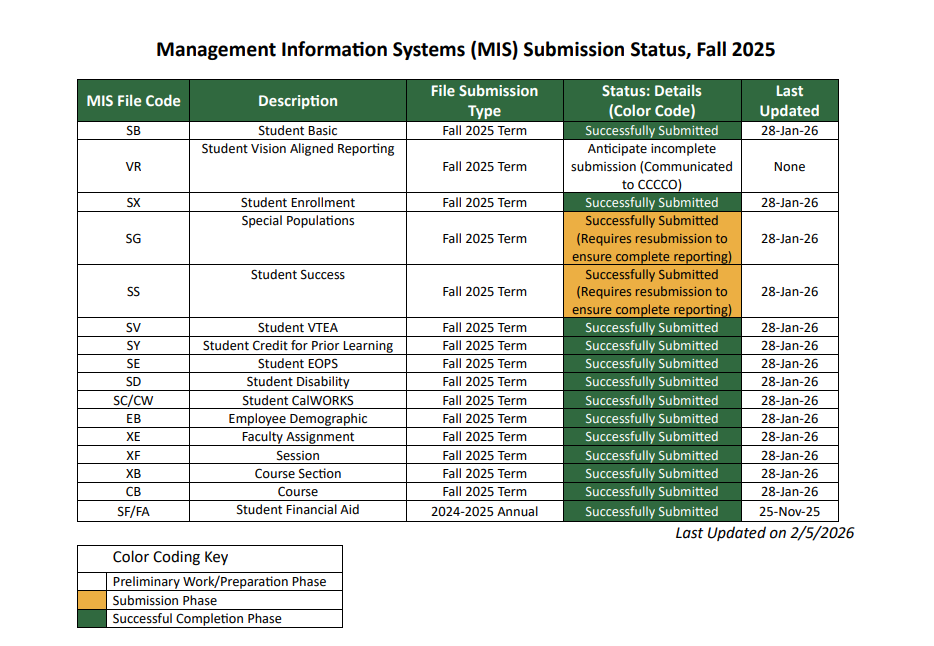Click the Status: Details column header

[x=651, y=100]
